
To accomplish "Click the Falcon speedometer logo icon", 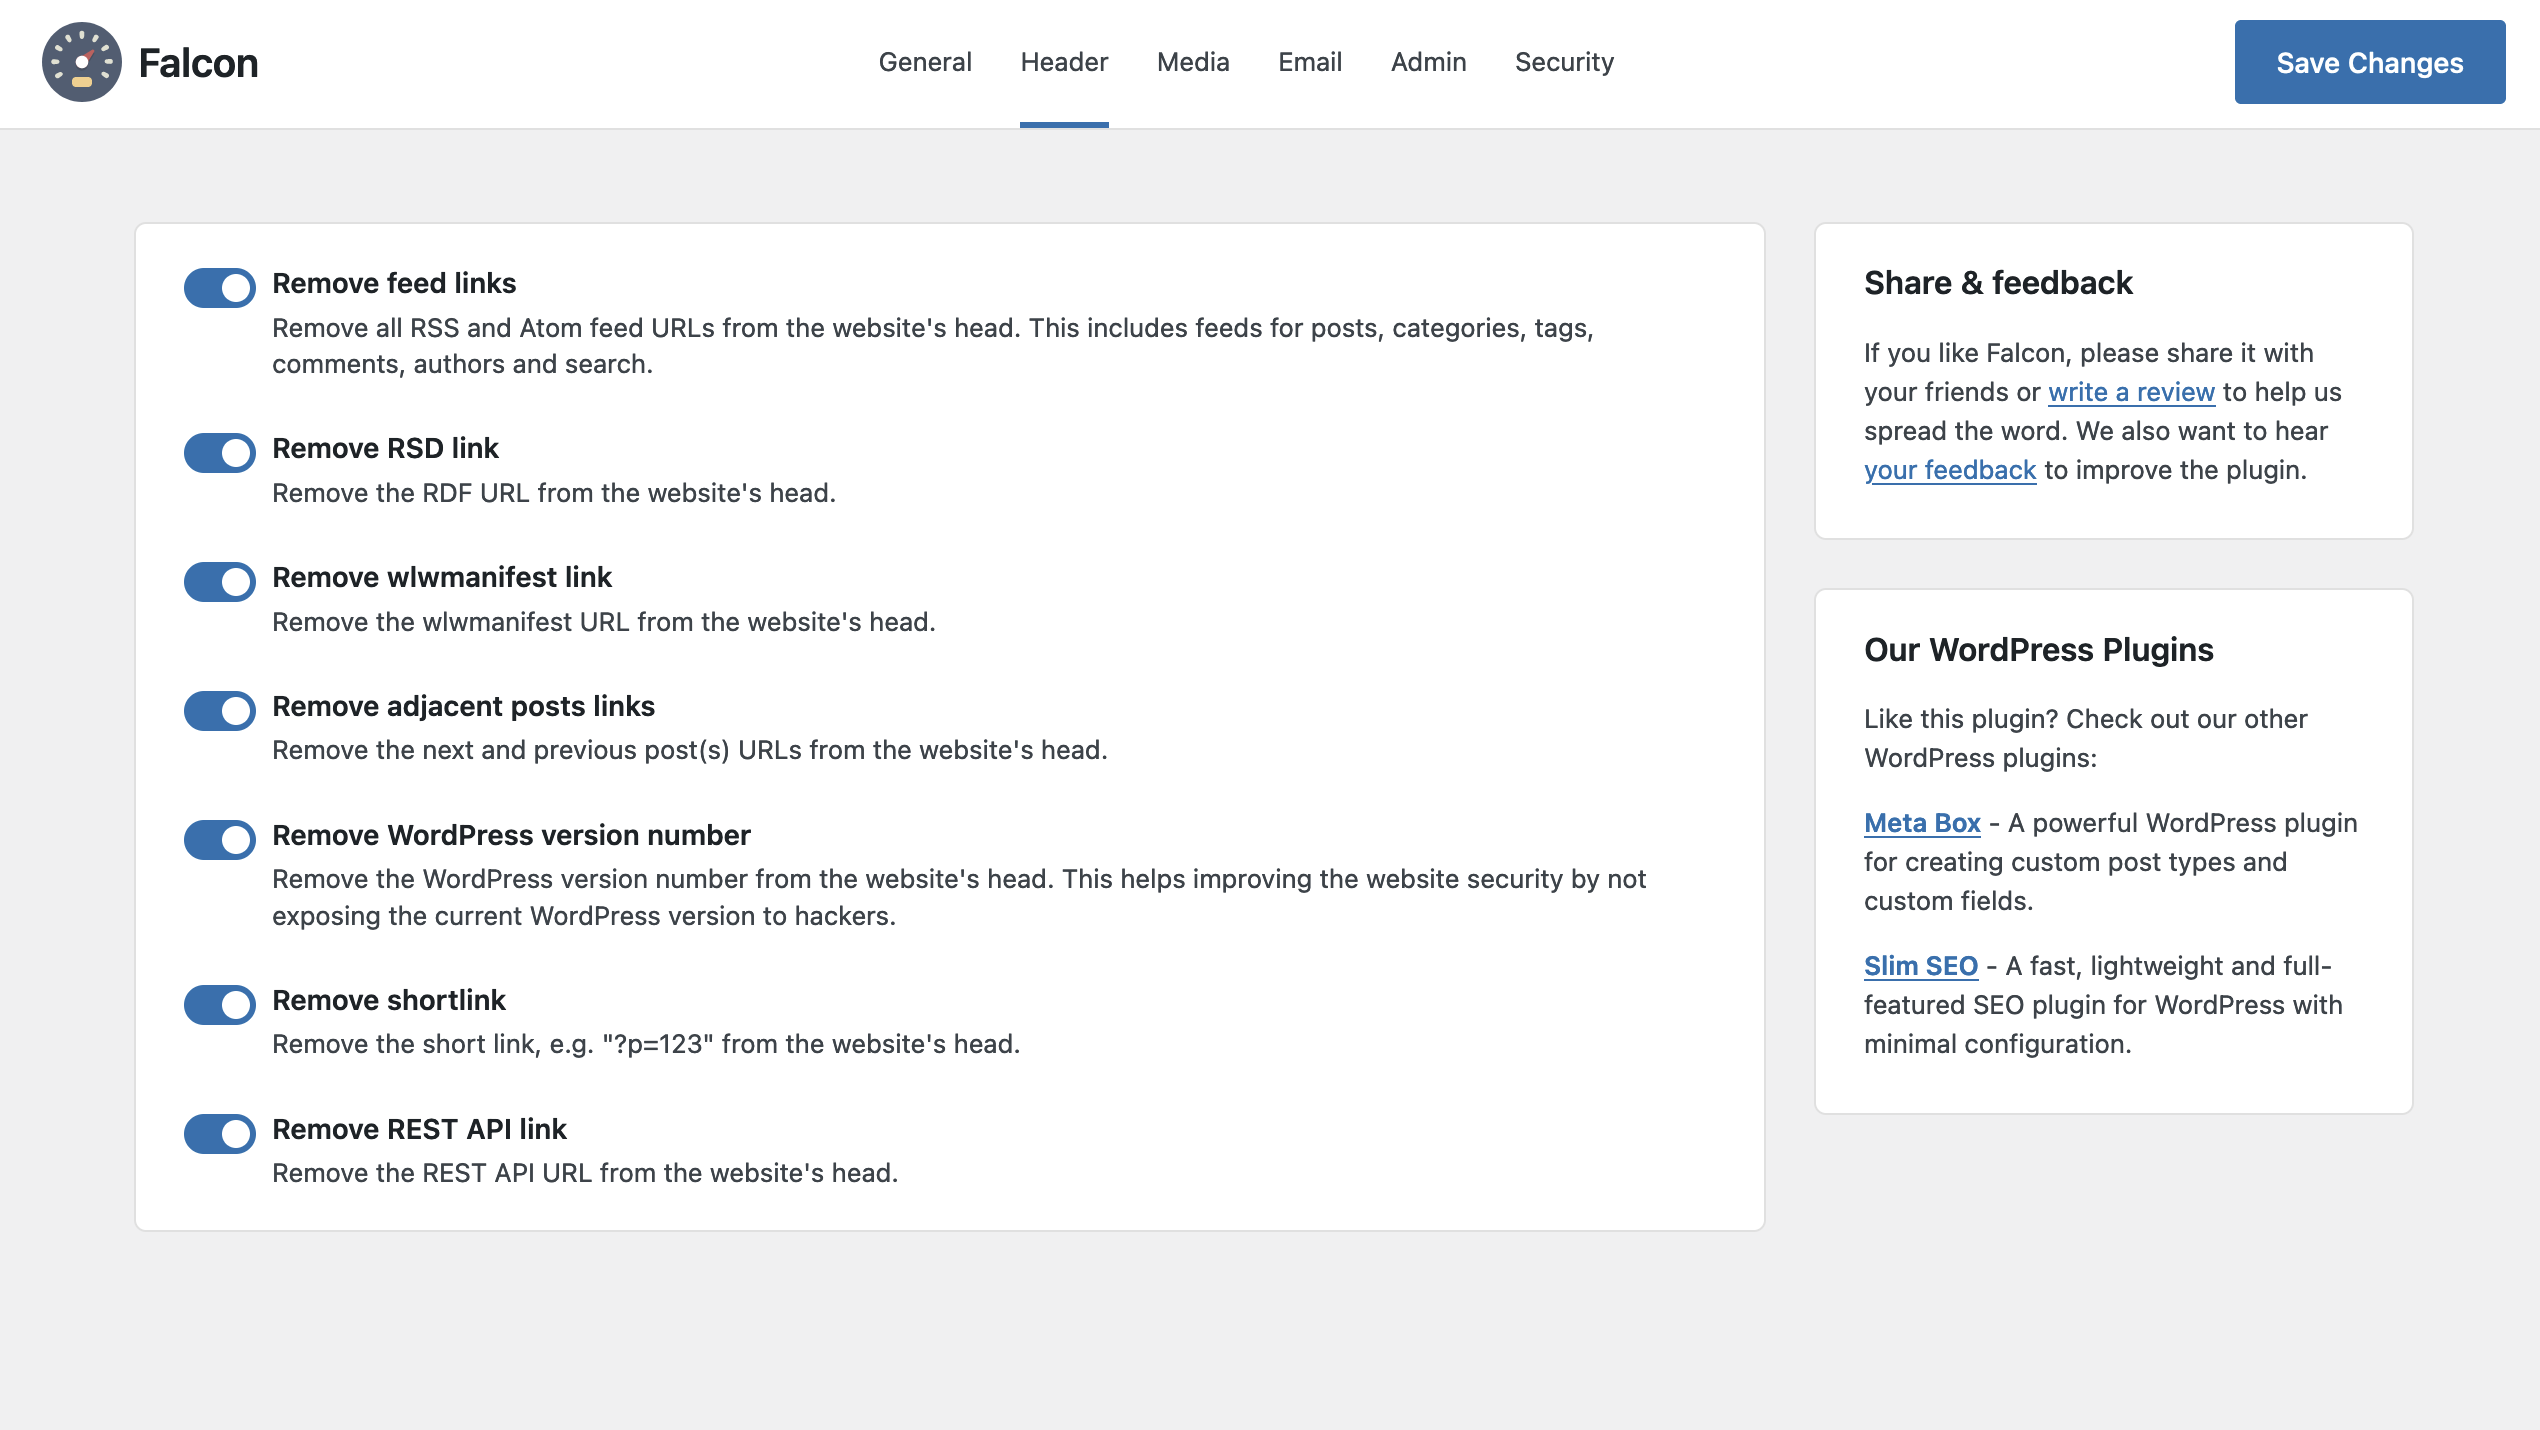I will (x=81, y=62).
